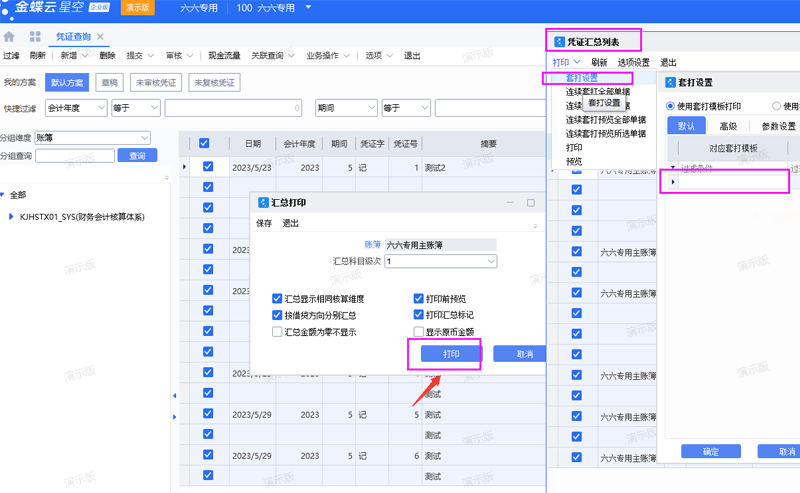Expand the 新增 toolbar dropdown
The image size is (800, 493).
(x=85, y=56)
